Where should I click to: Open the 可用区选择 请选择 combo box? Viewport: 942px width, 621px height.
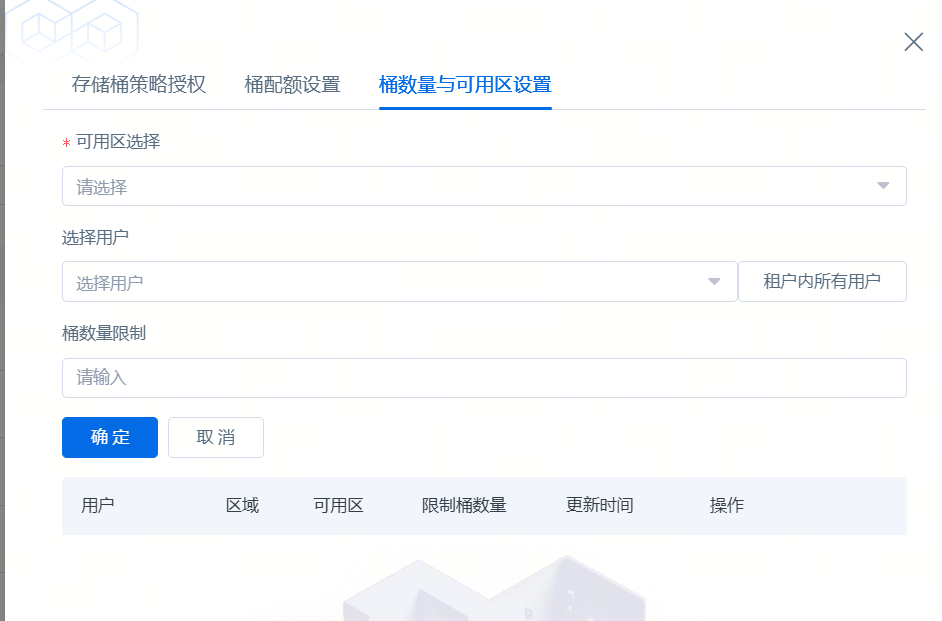[x=470, y=187]
